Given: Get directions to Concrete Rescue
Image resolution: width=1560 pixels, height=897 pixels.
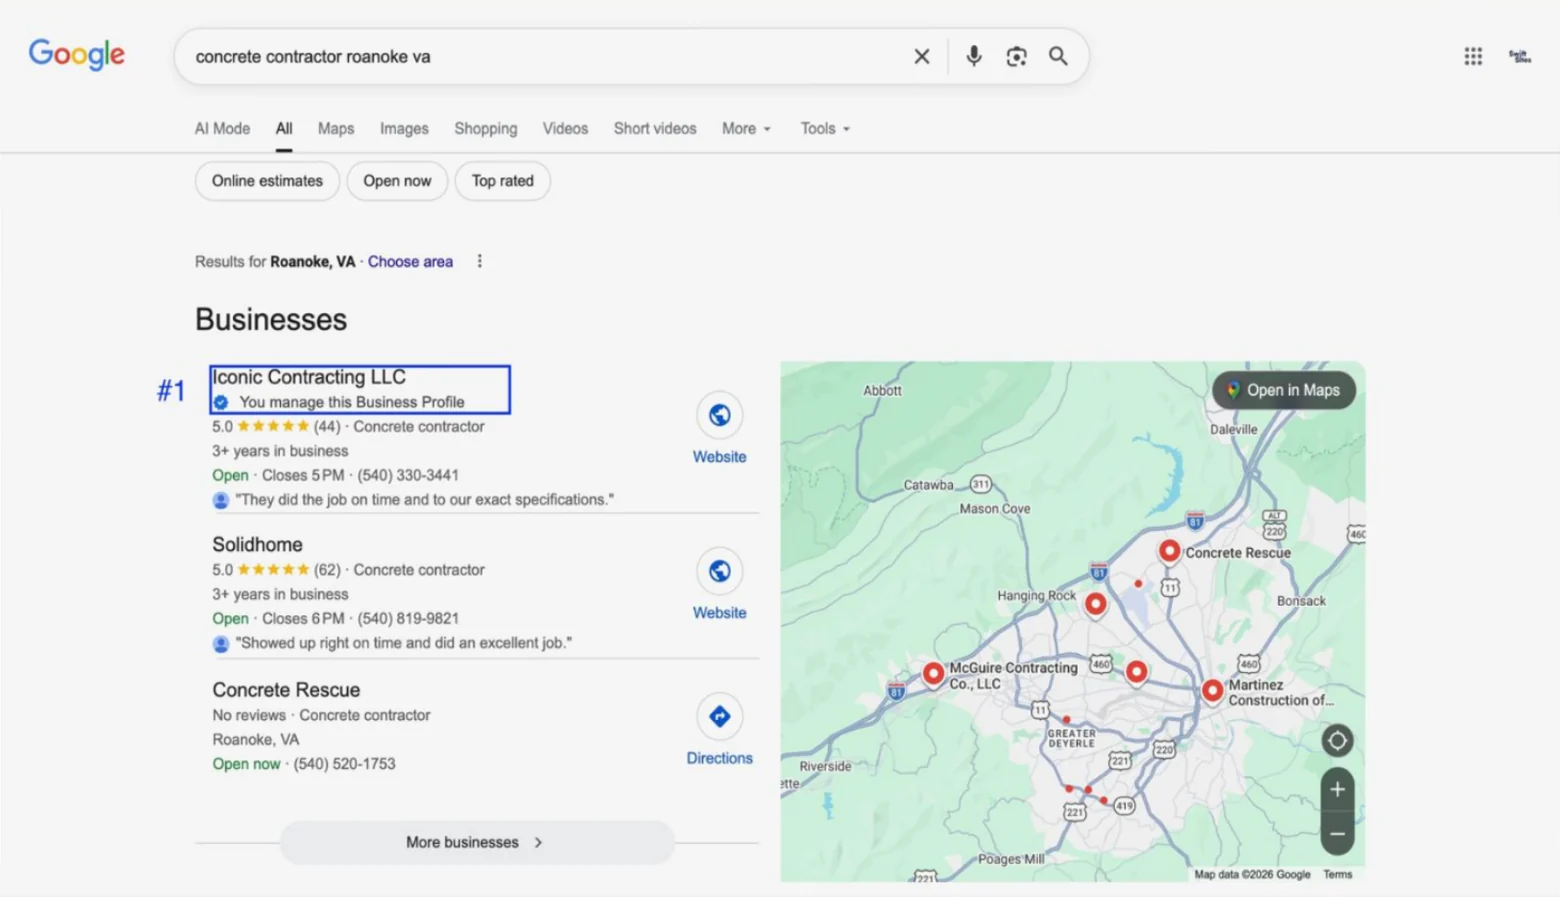Looking at the screenshot, I should (719, 717).
